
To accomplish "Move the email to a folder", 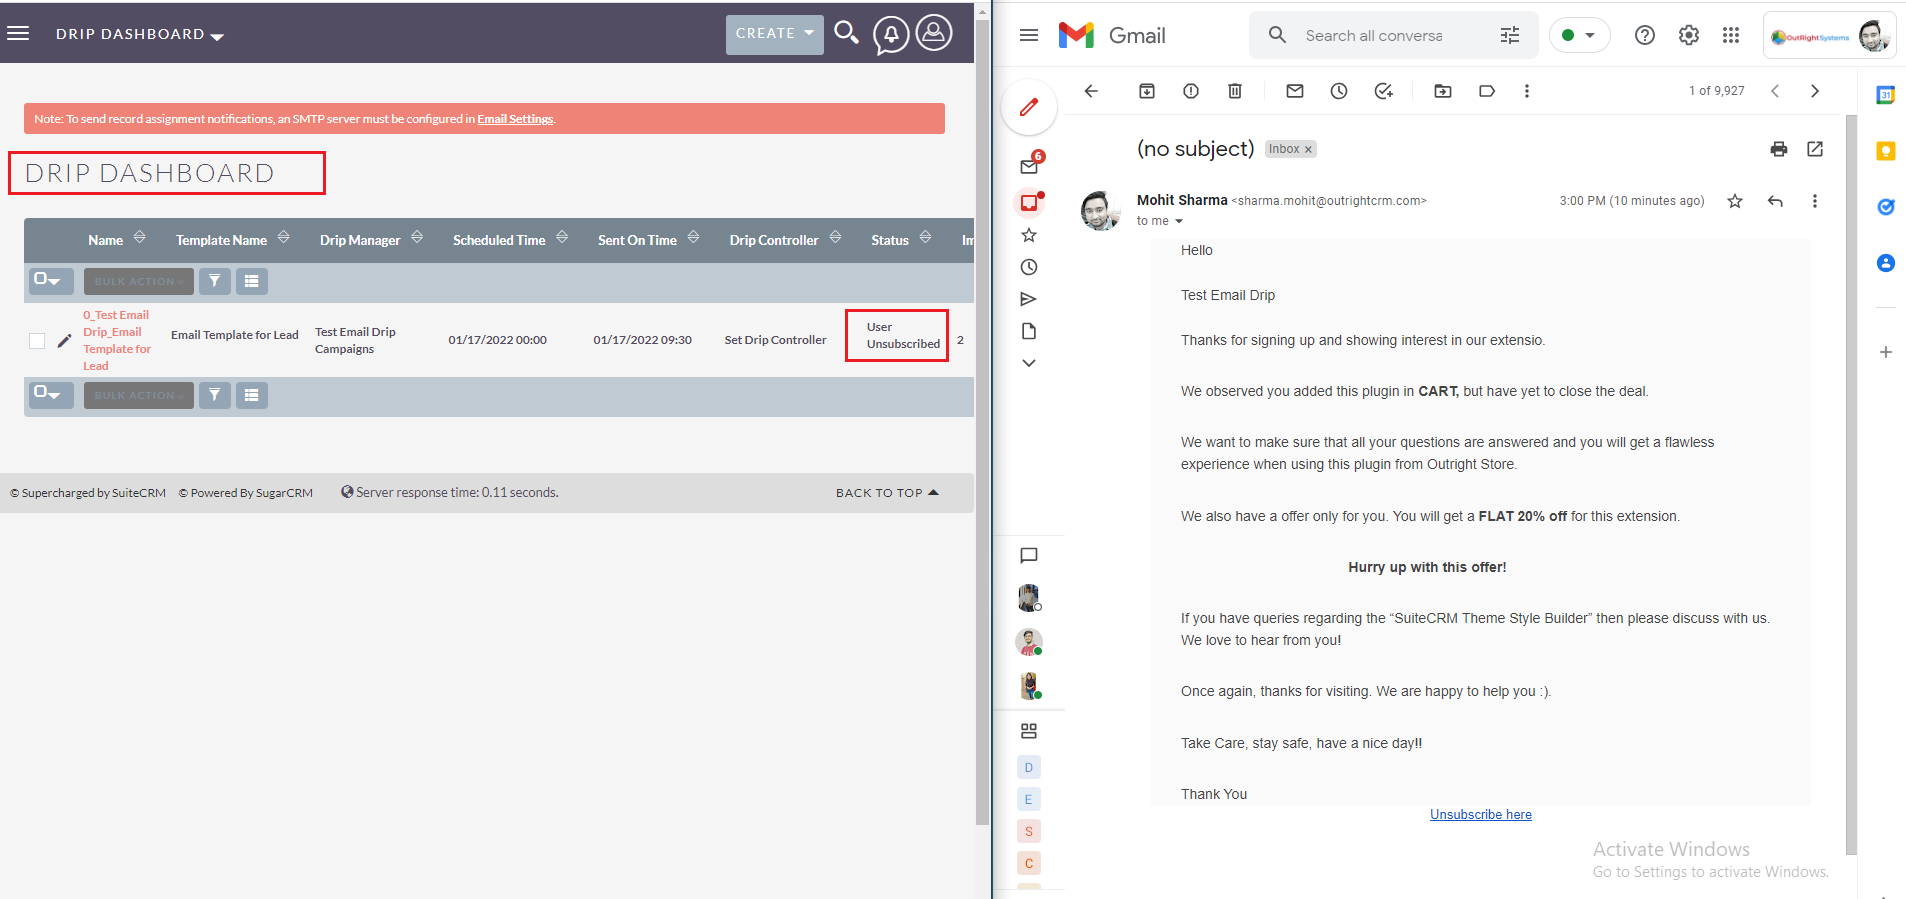I will [x=1443, y=91].
